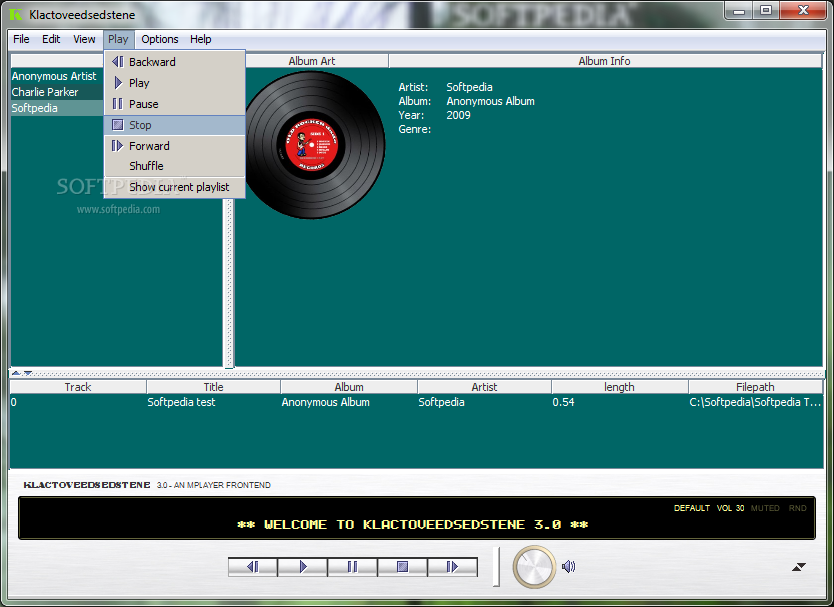
Task: Open the Edit menu
Action: pos(51,39)
